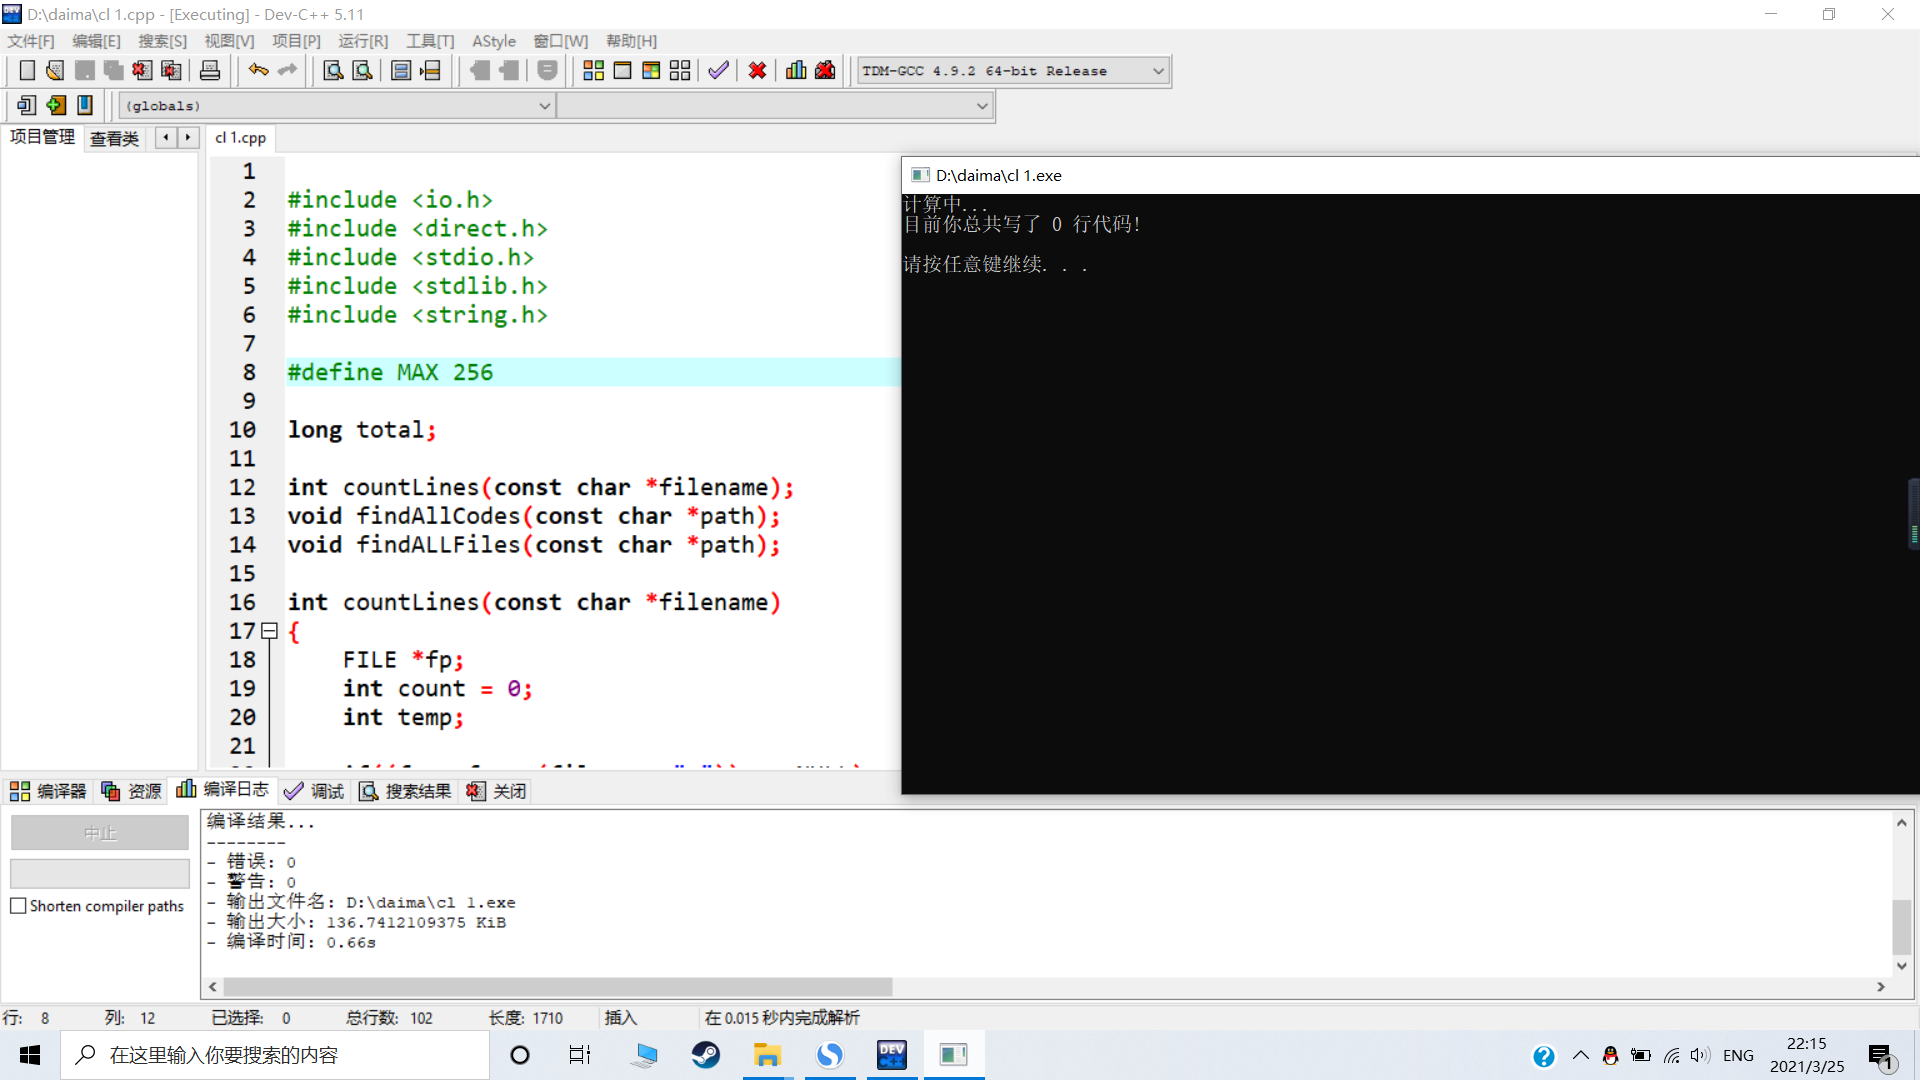This screenshot has height=1080, width=1920.
Task: Open Task View on the taskbar
Action: pos(580,1055)
